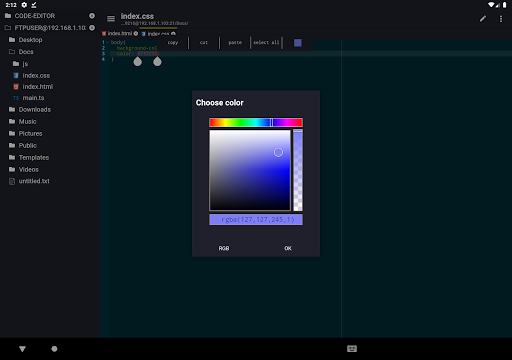Expand the Downloads folder
Viewport: 512px width, 360px height.
(x=30, y=109)
